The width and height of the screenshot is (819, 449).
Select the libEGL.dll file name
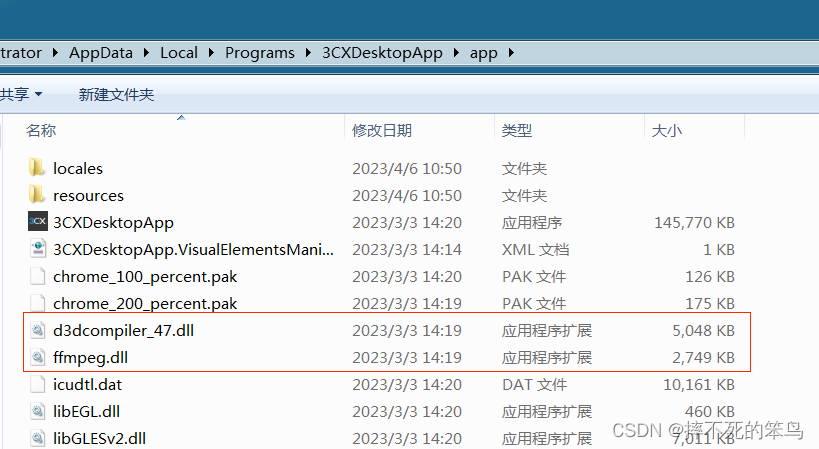(86, 411)
